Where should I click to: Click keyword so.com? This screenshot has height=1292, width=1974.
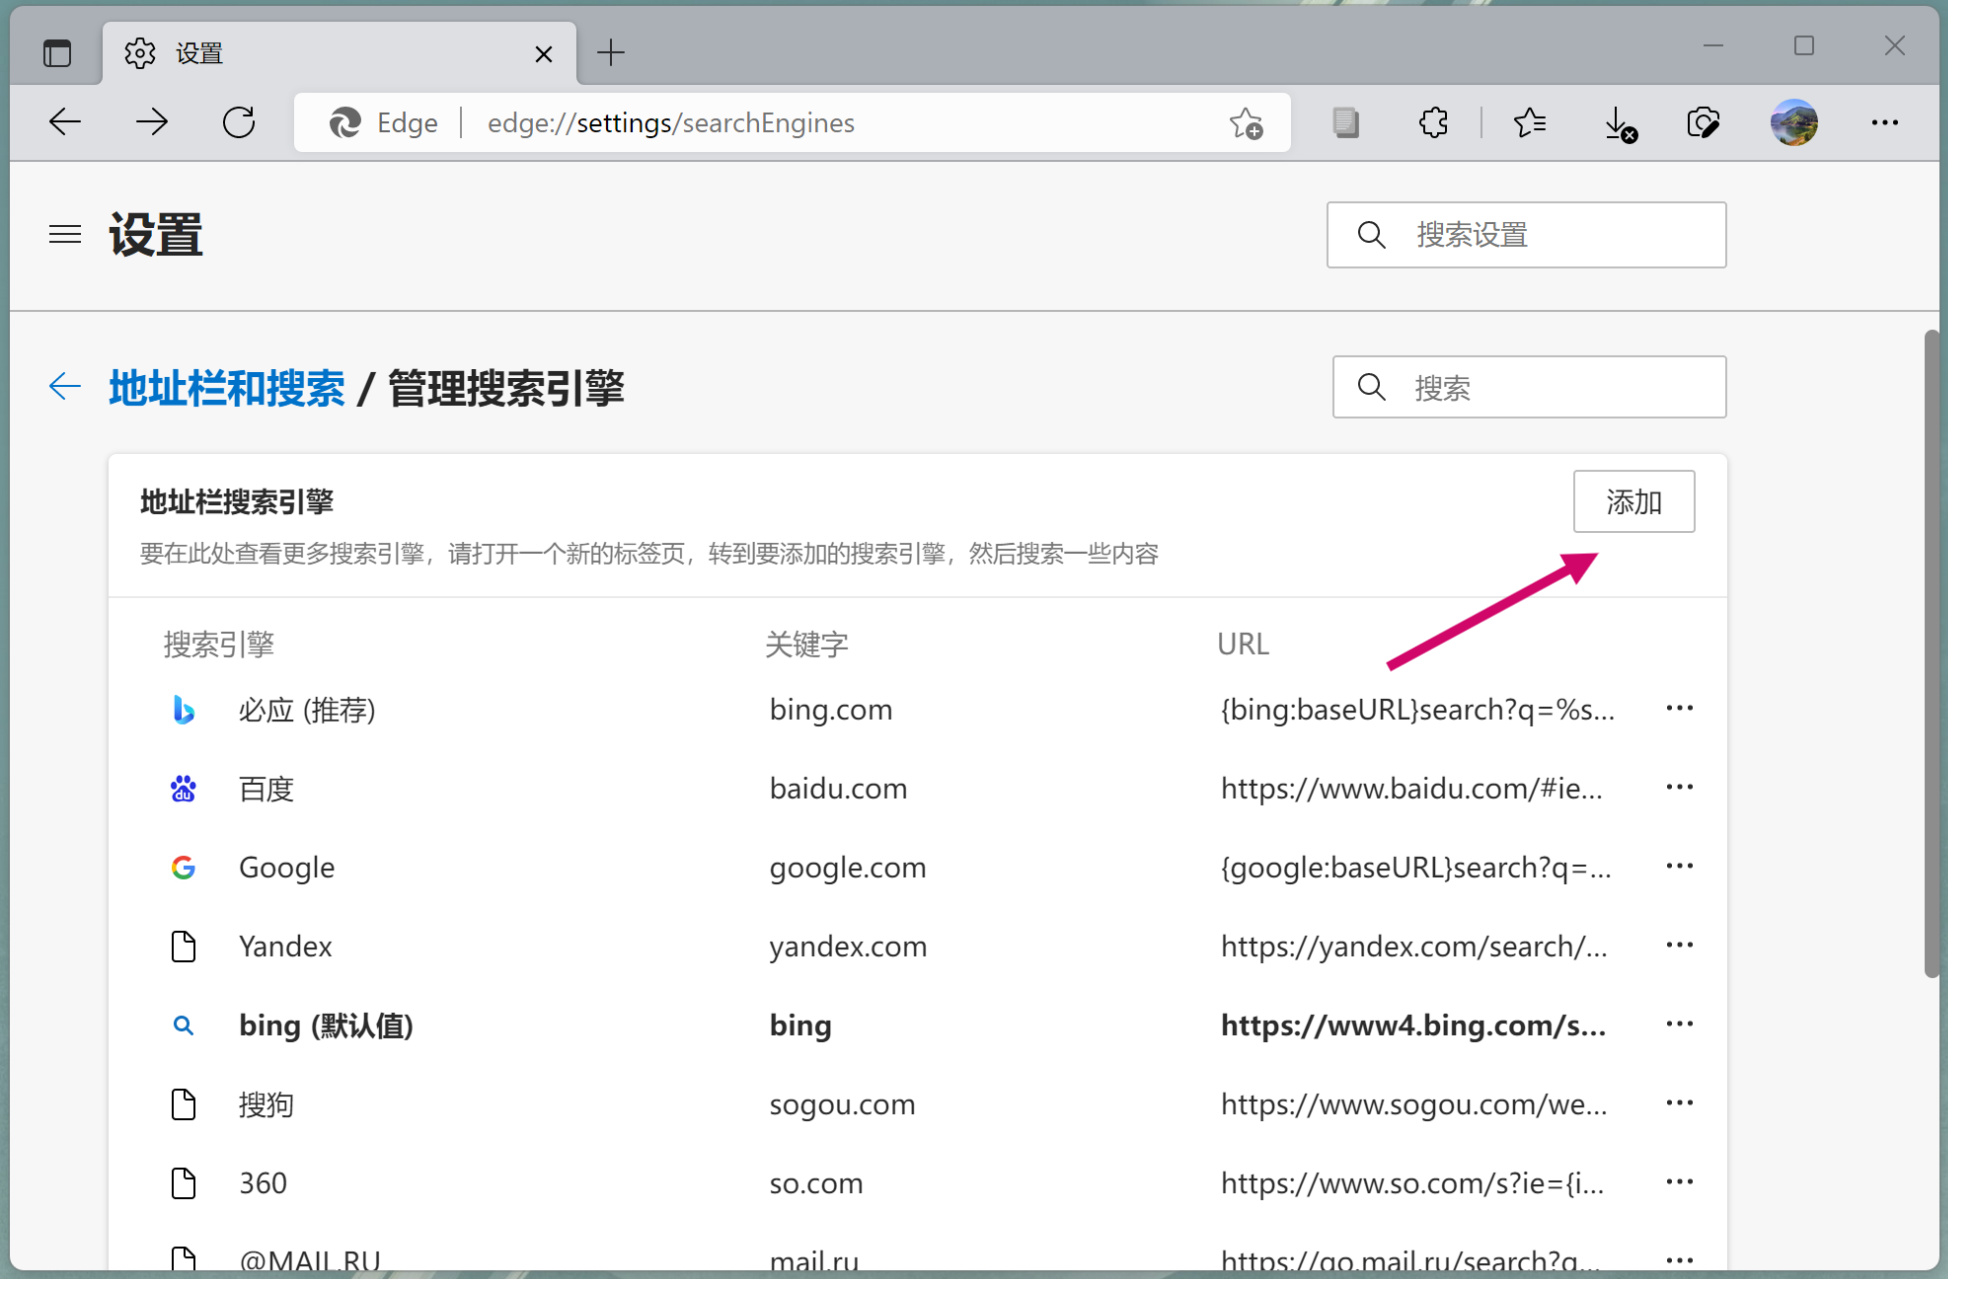pyautogui.click(x=816, y=1183)
